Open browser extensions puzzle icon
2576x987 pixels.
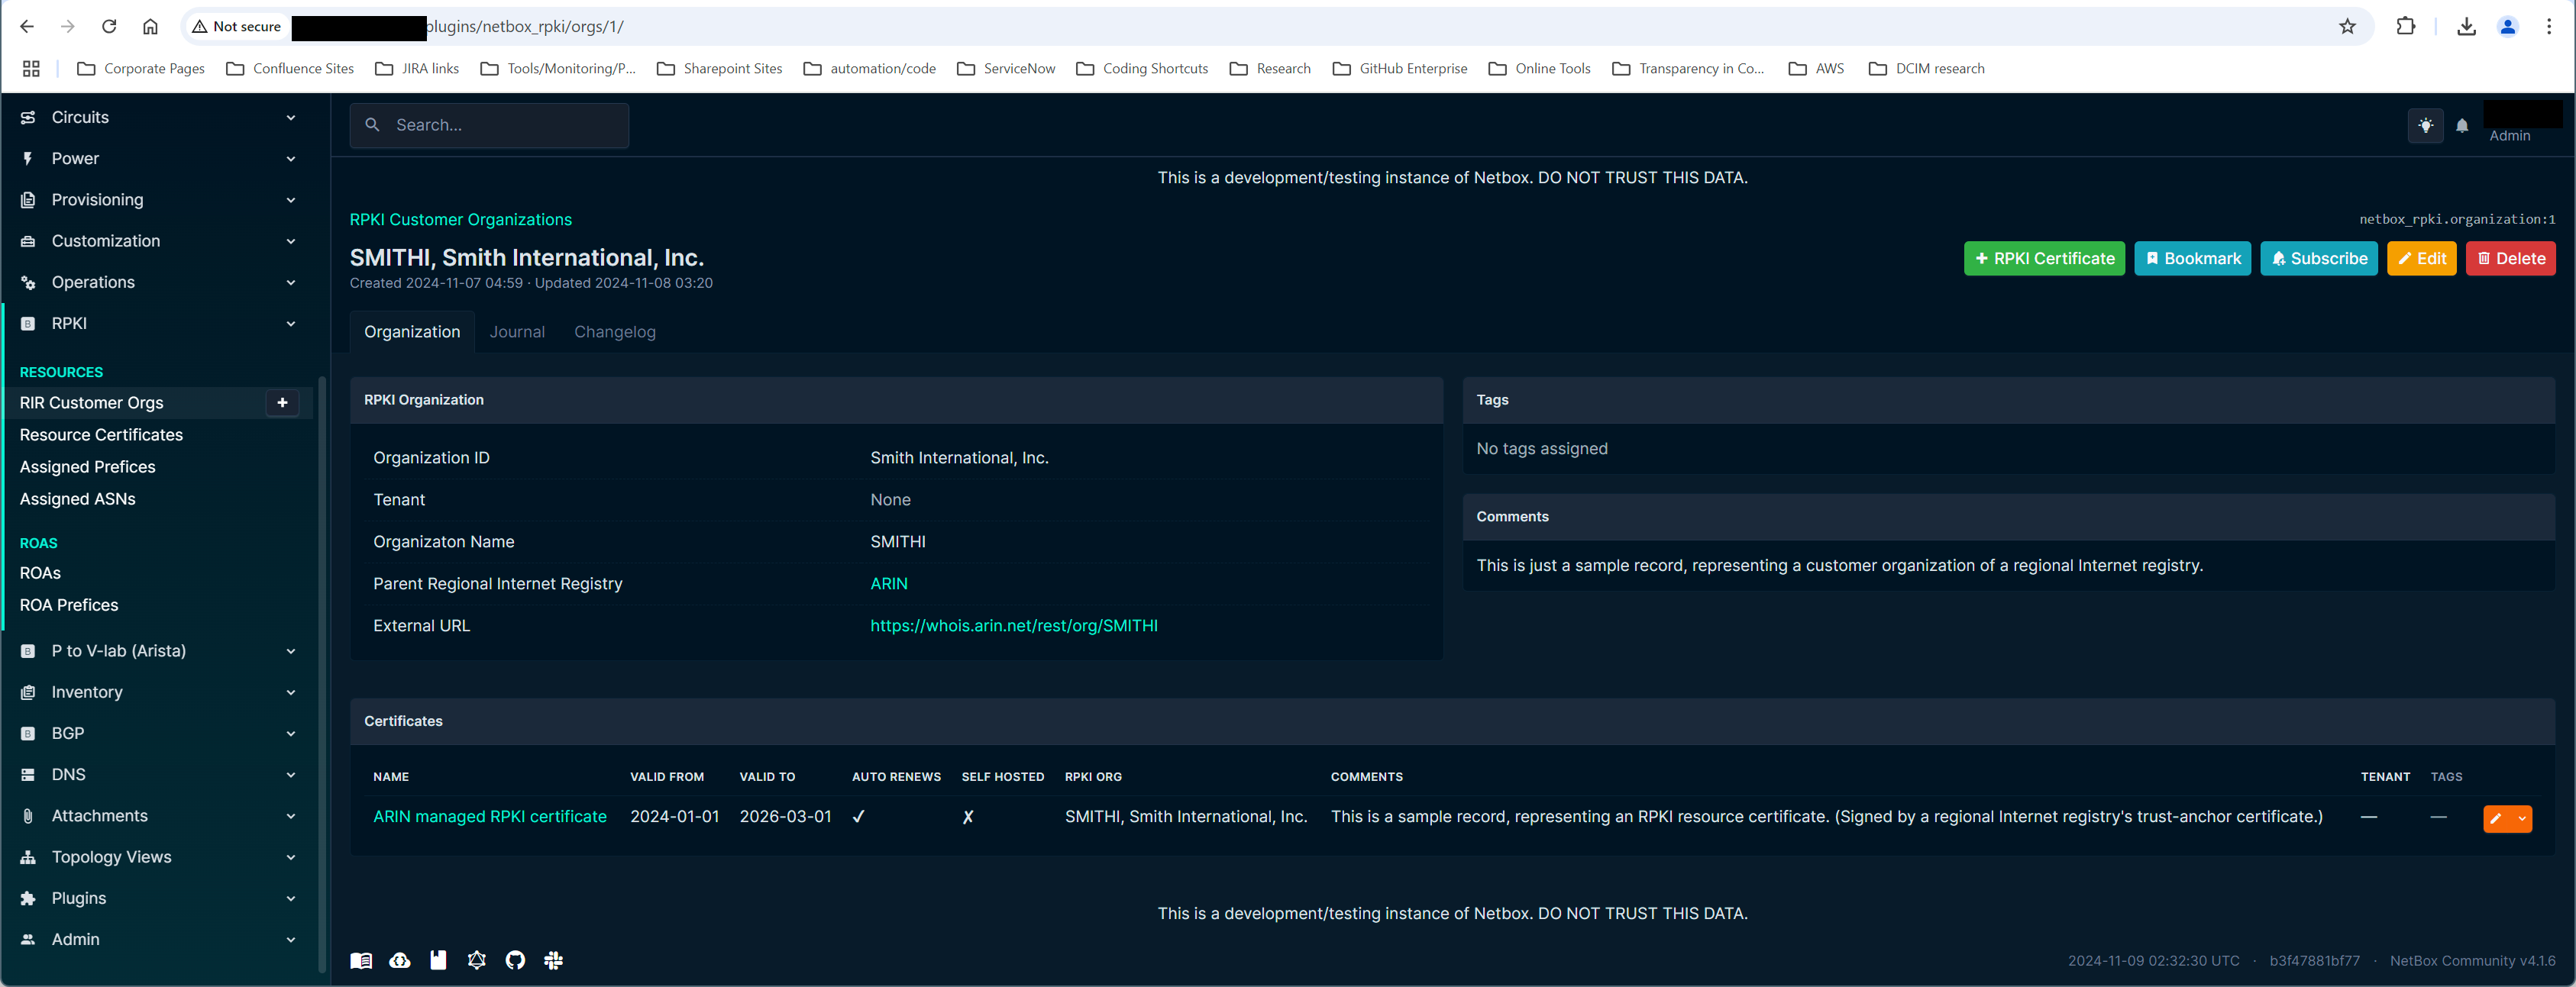click(x=2405, y=27)
